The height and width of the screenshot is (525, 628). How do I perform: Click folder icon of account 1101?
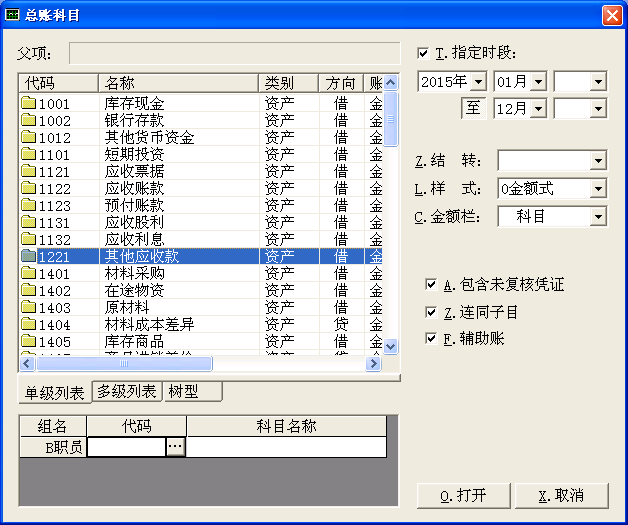click(x=28, y=154)
